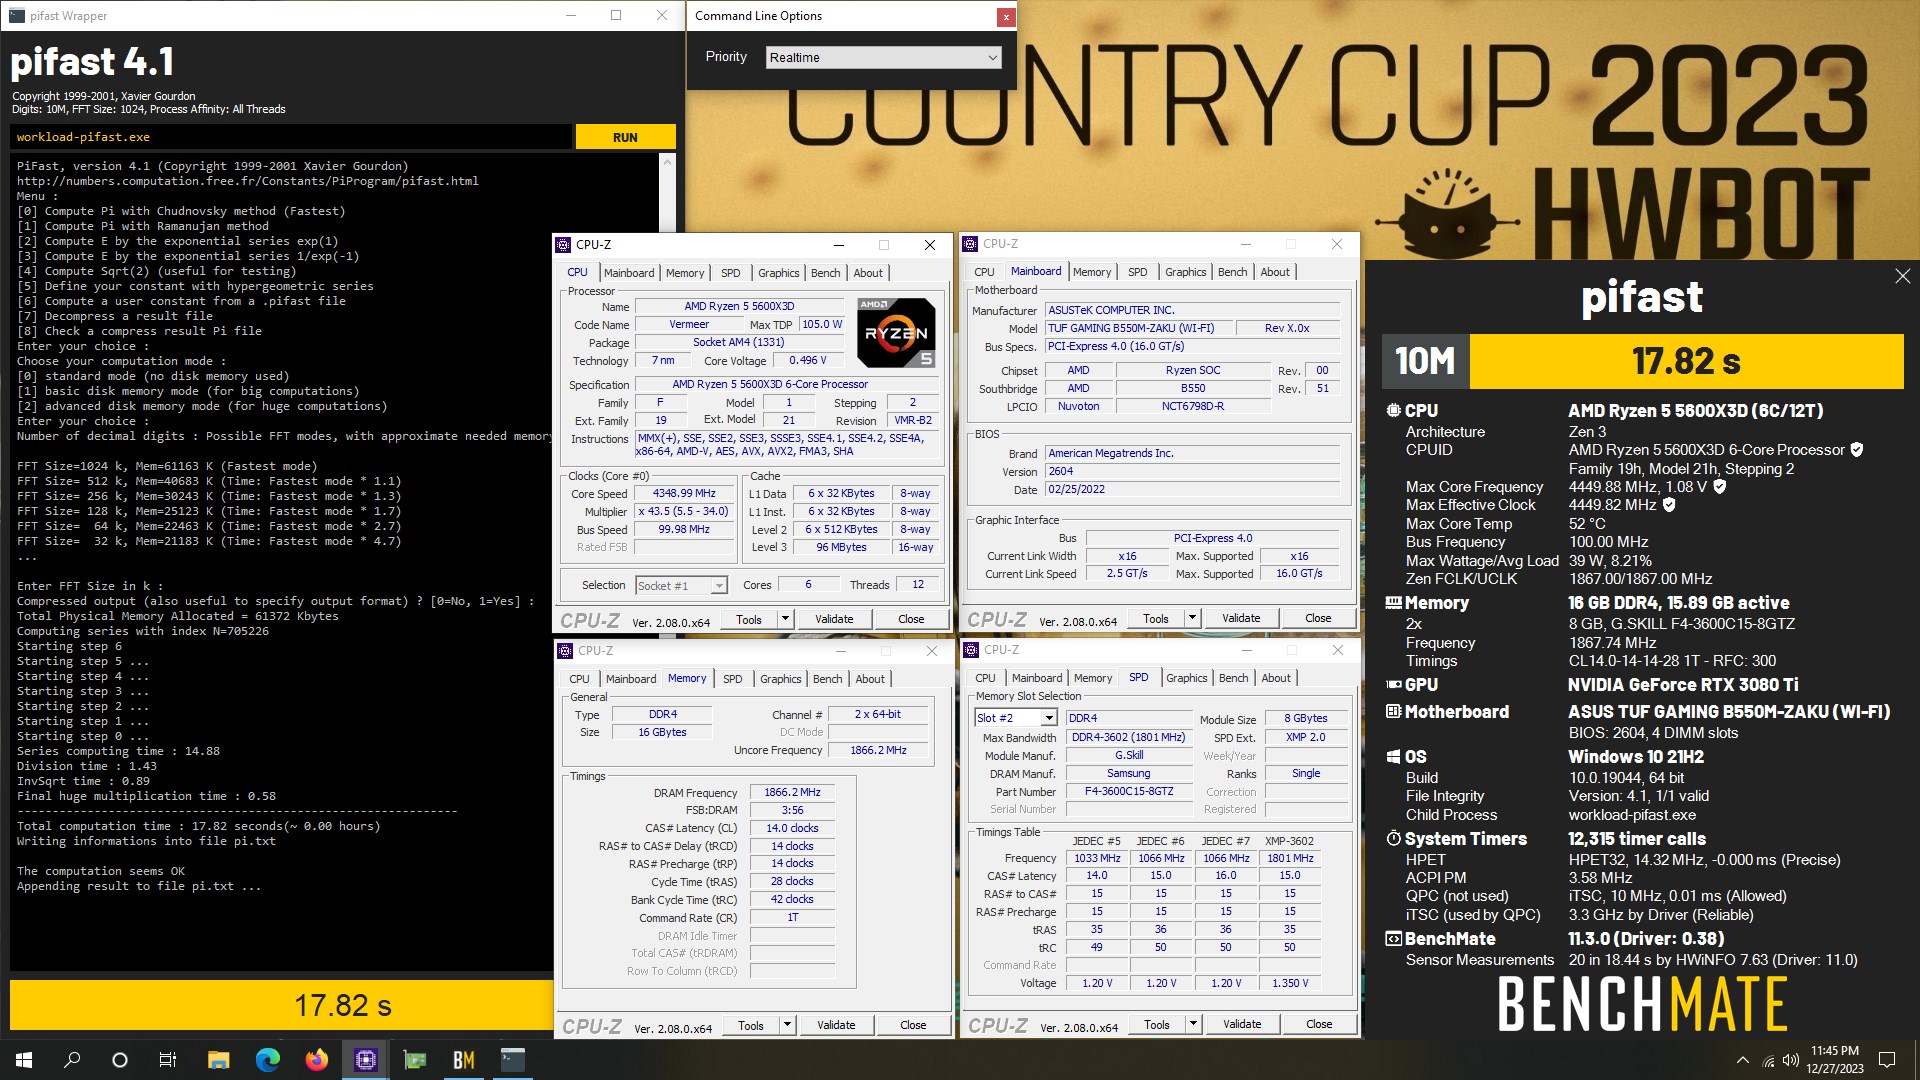The height and width of the screenshot is (1080, 1920).
Task: Click the Memory section icon in BenchMate
Action: pyautogui.click(x=1393, y=602)
